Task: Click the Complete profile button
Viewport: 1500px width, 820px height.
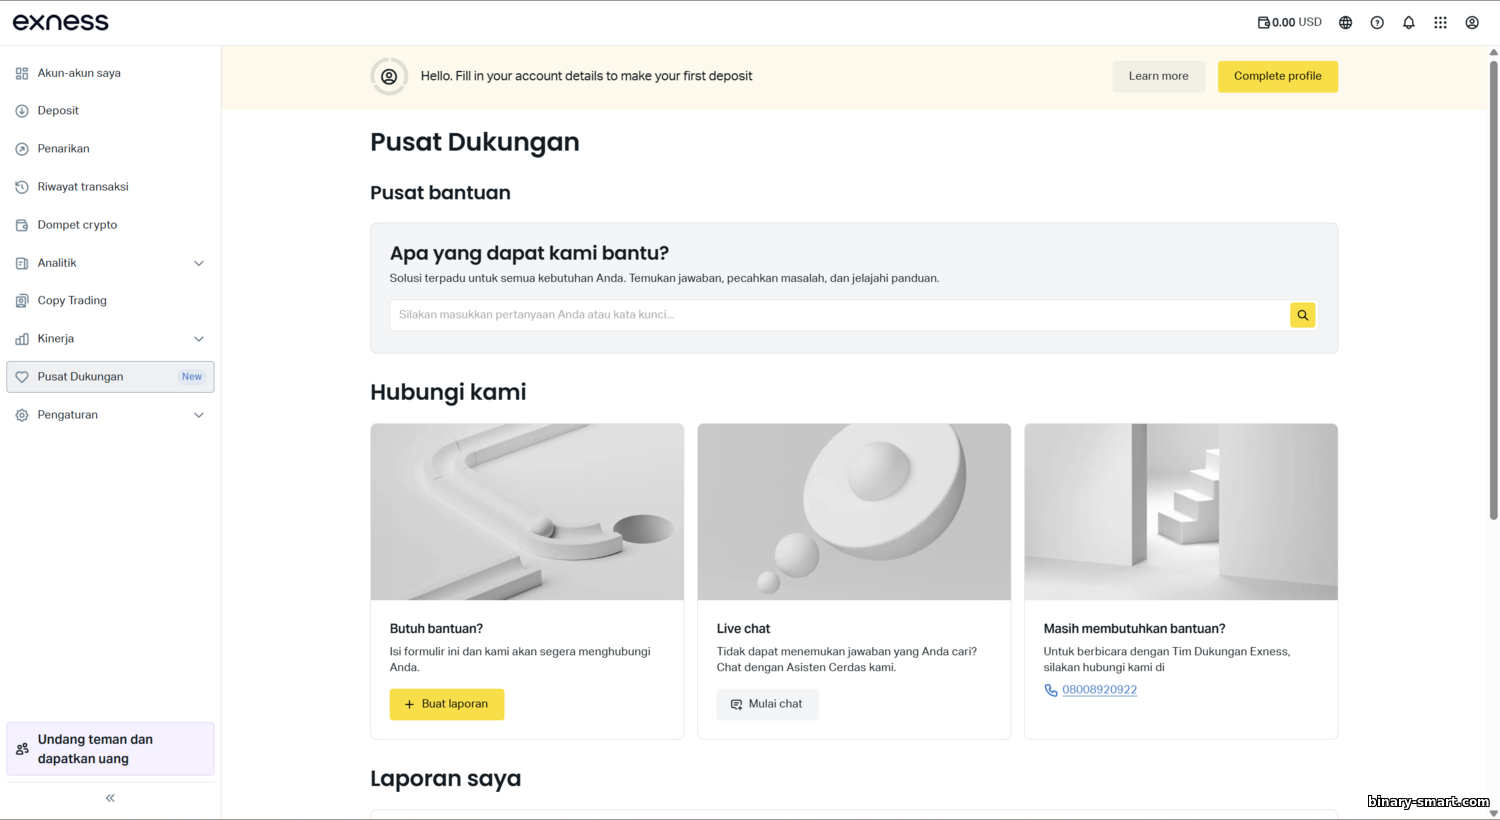Action: pos(1277,76)
